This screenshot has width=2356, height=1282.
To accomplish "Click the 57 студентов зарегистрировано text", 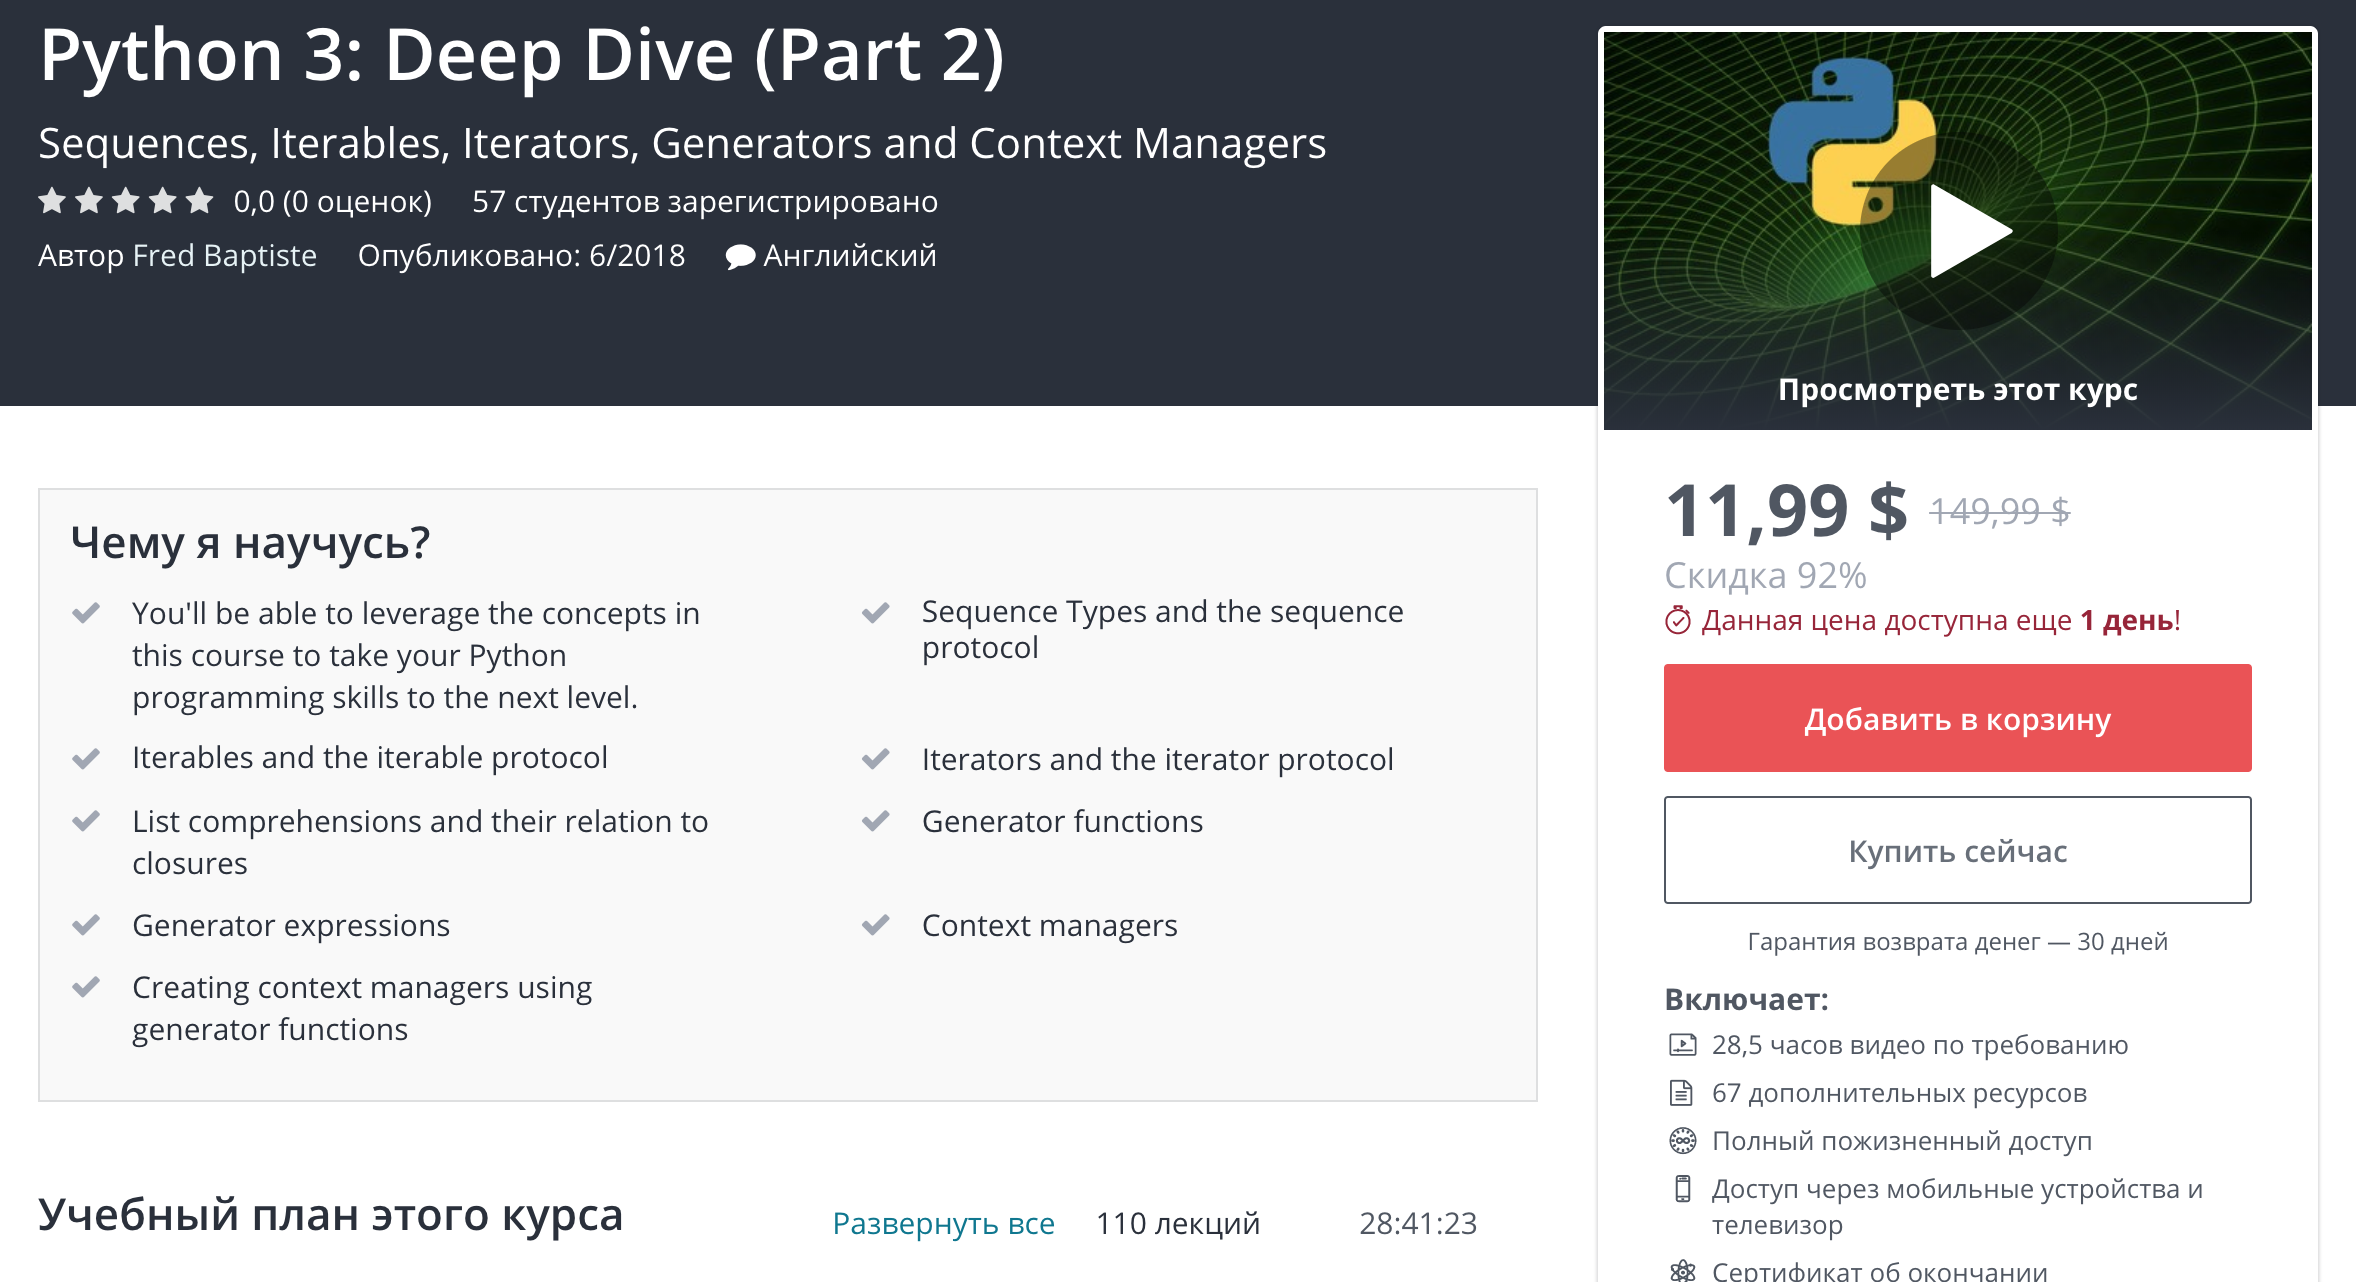I will tap(704, 202).
